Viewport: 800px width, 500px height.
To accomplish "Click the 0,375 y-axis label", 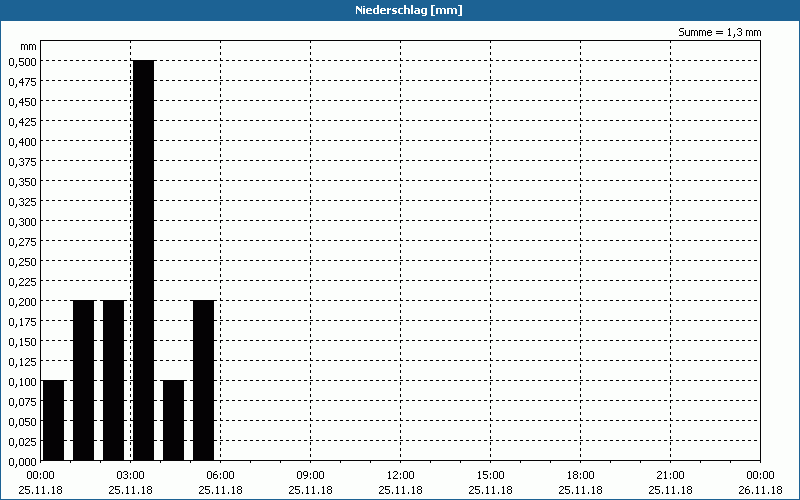I will tap(22, 161).
